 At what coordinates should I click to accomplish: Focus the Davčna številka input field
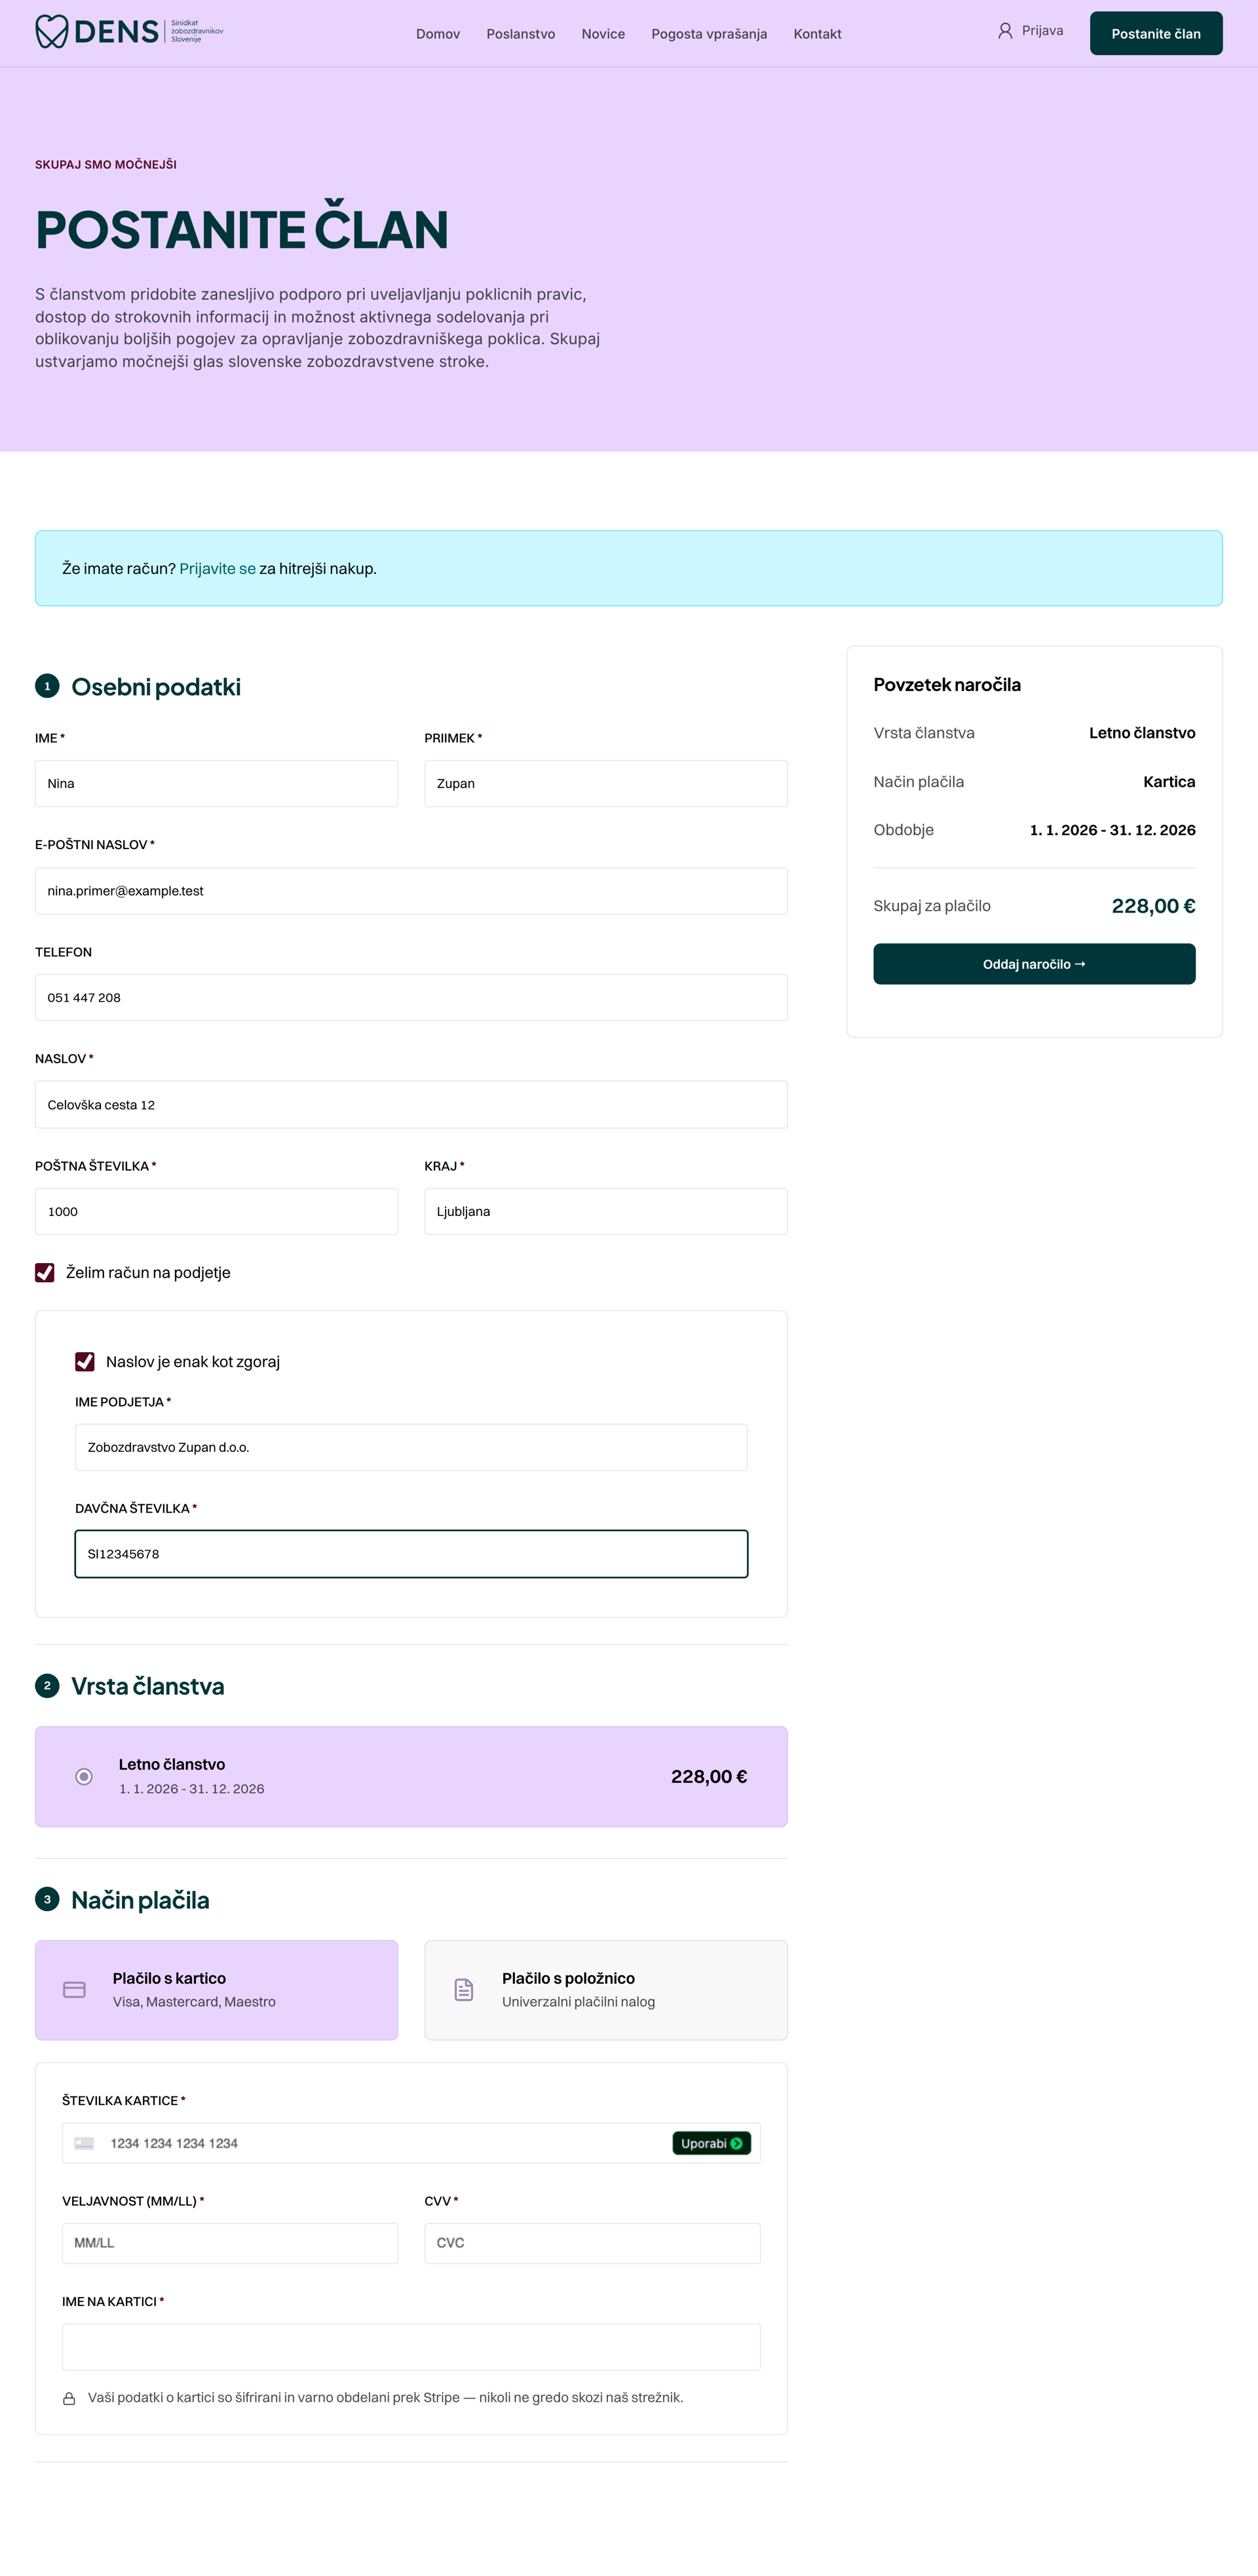[x=411, y=1554]
